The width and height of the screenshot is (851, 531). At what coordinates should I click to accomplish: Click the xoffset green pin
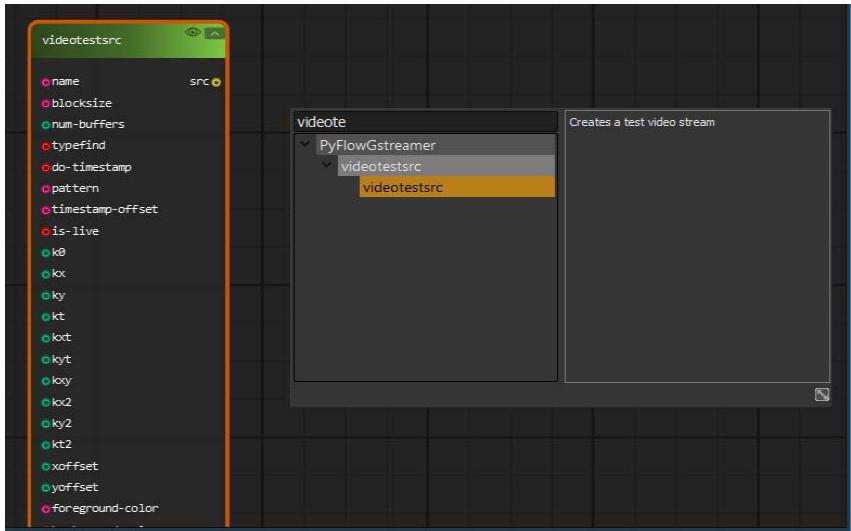pyautogui.click(x=46, y=467)
